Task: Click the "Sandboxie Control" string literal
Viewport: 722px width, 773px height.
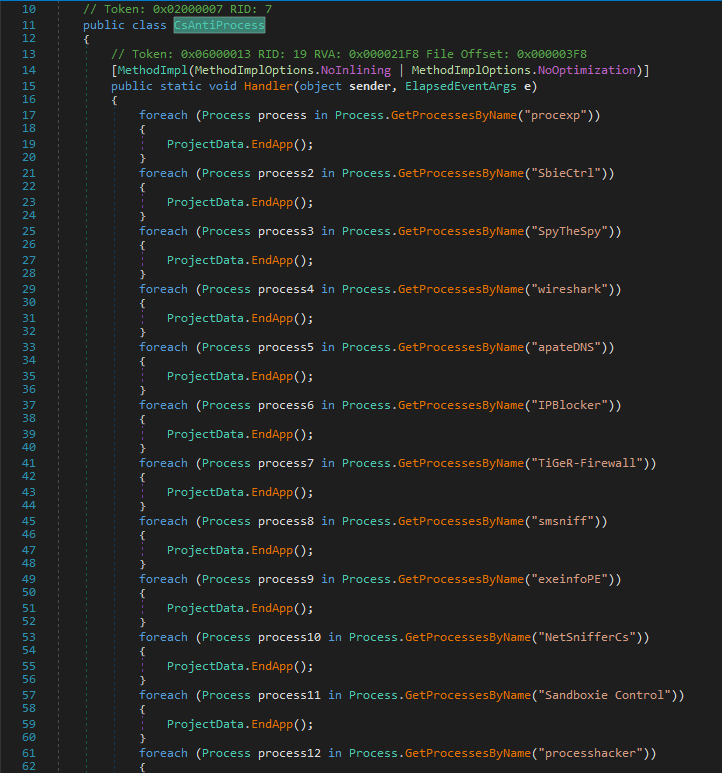Action: 607,695
